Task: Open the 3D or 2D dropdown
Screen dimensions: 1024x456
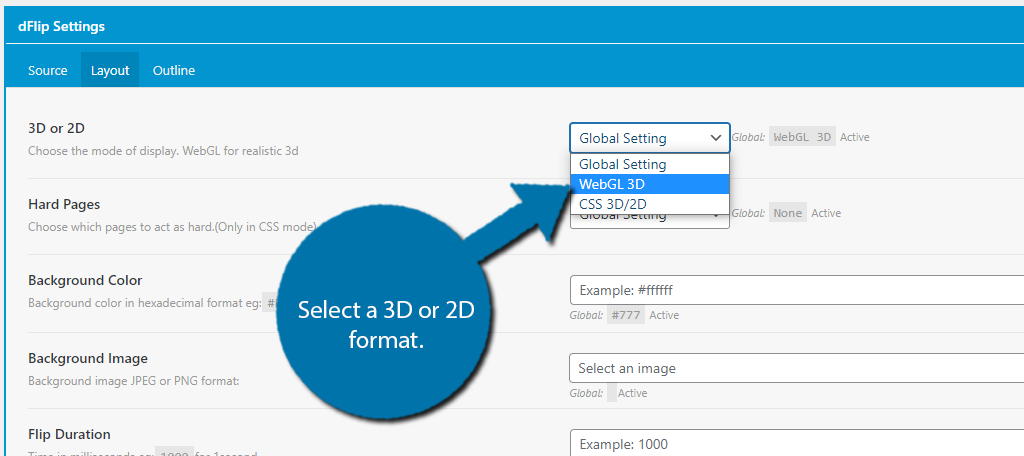Action: (x=650, y=138)
